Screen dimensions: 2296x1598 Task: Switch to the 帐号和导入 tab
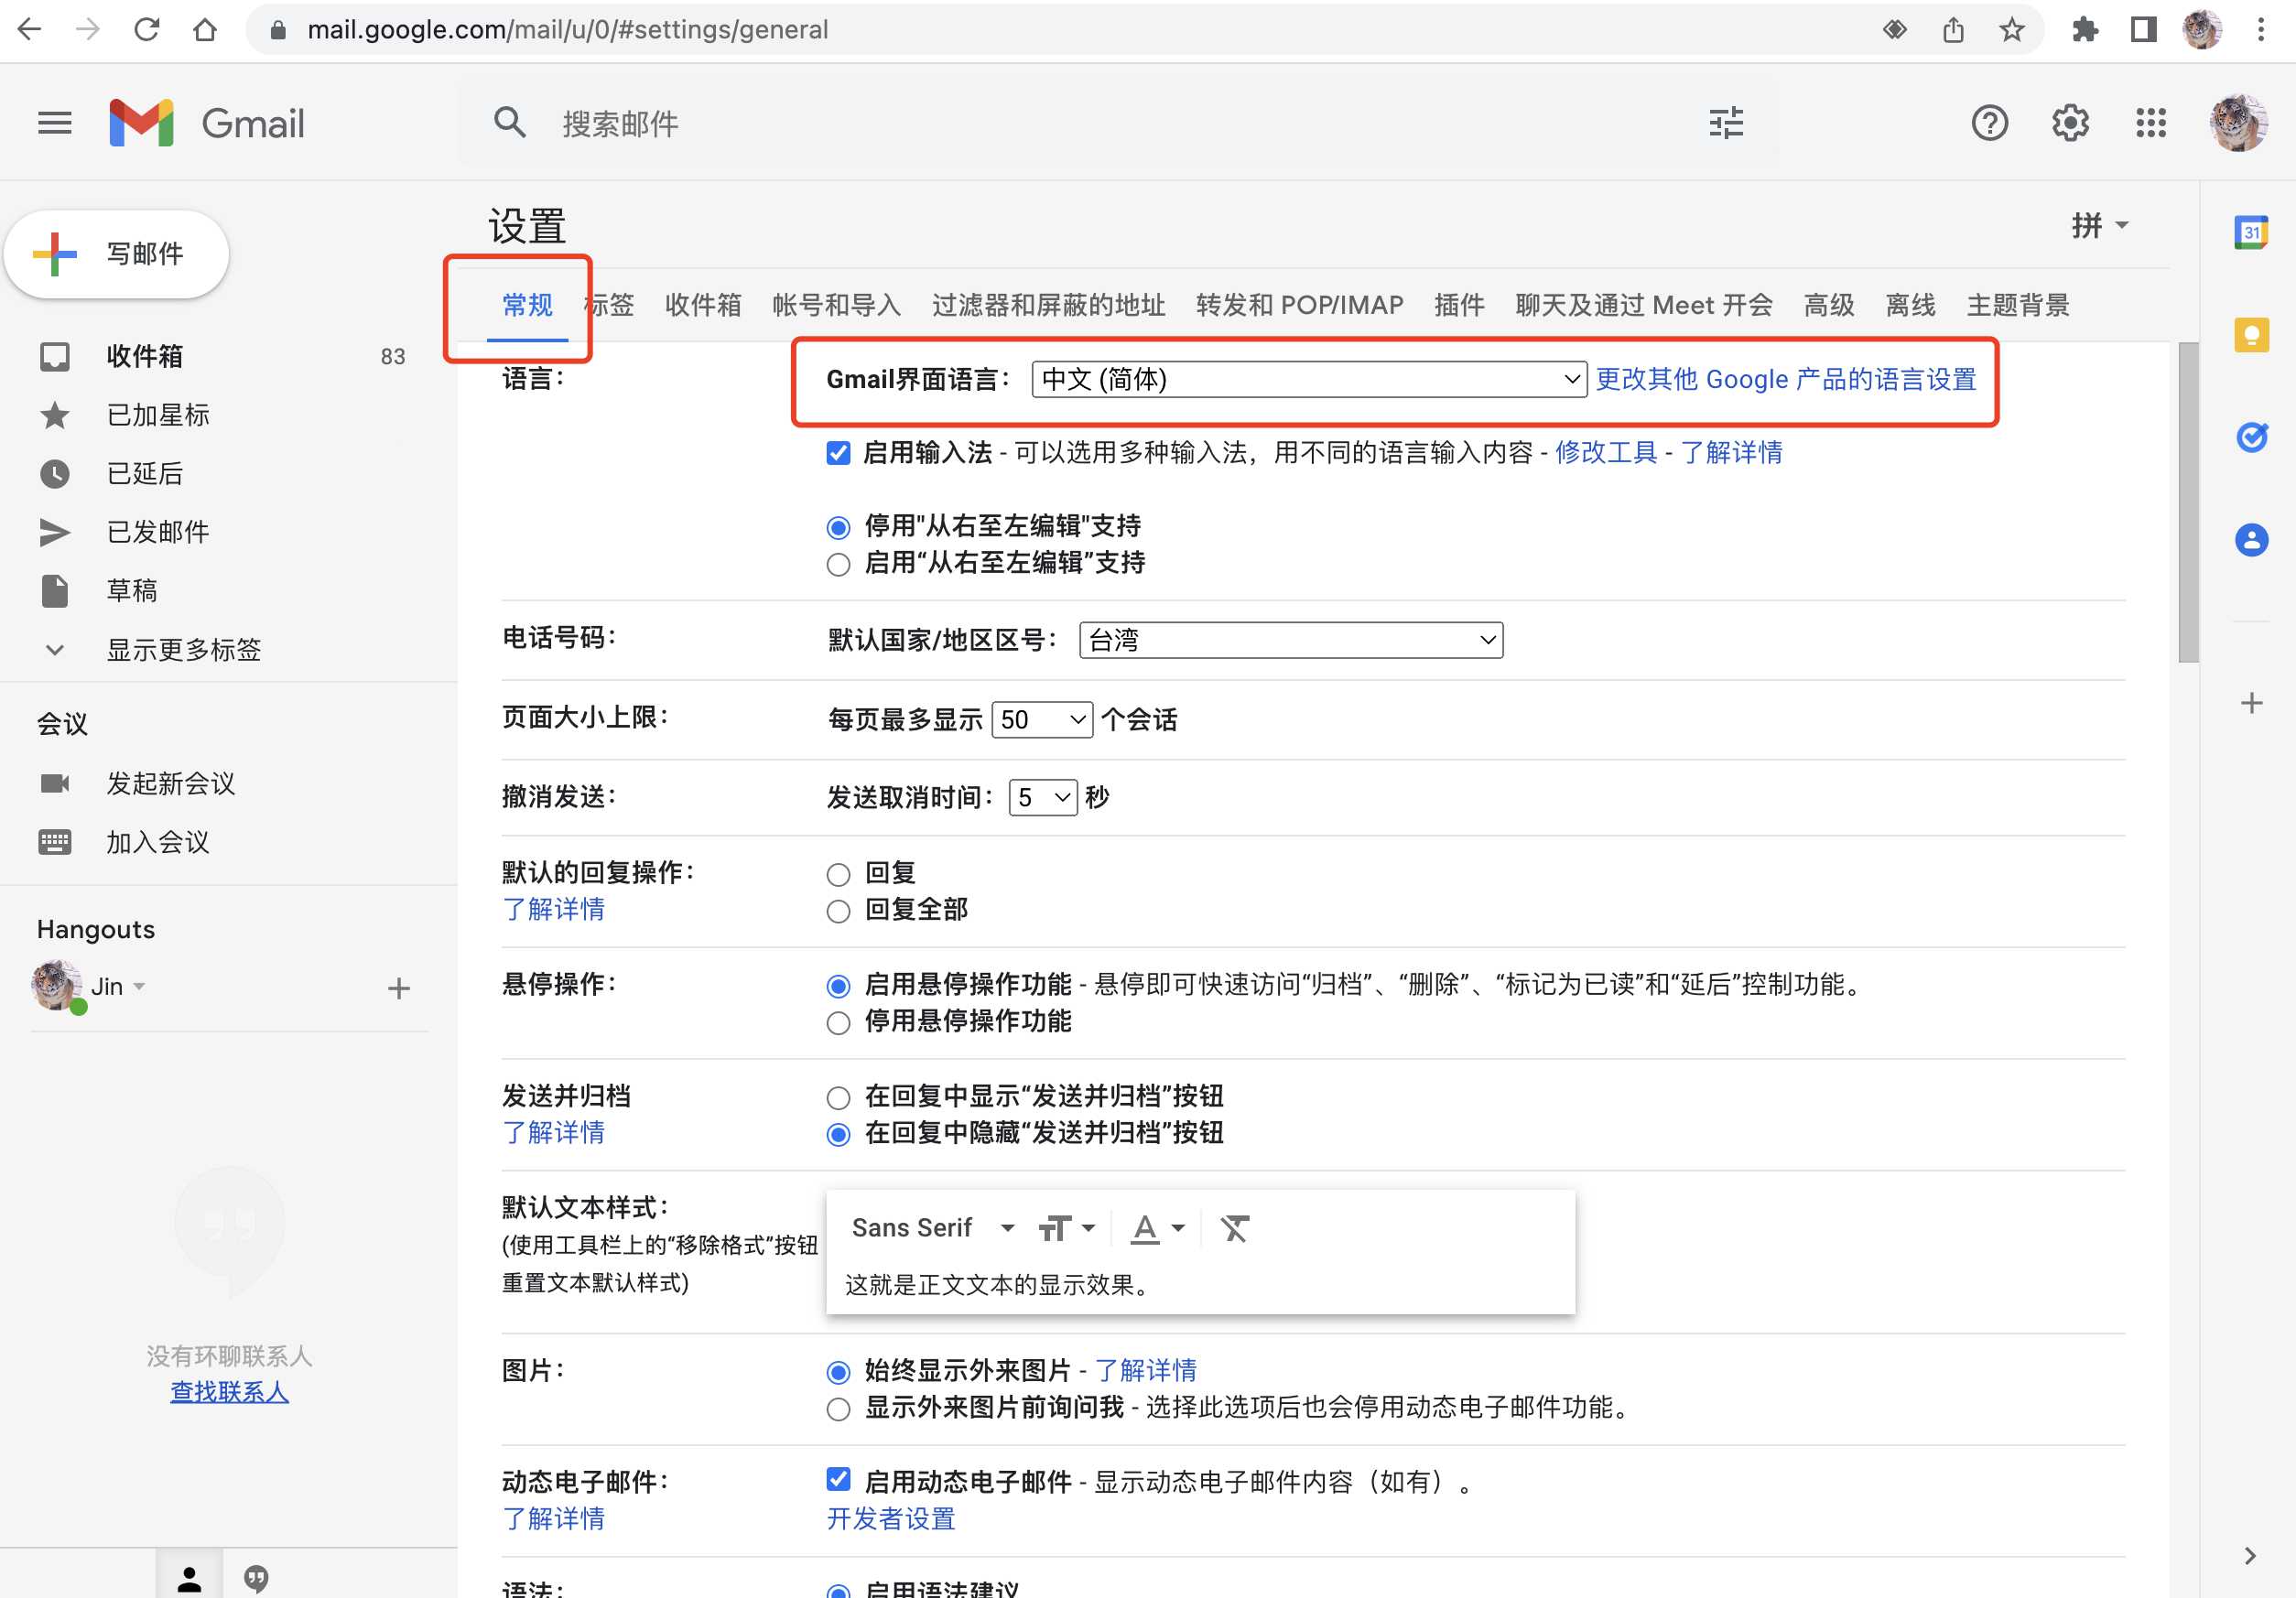click(836, 305)
